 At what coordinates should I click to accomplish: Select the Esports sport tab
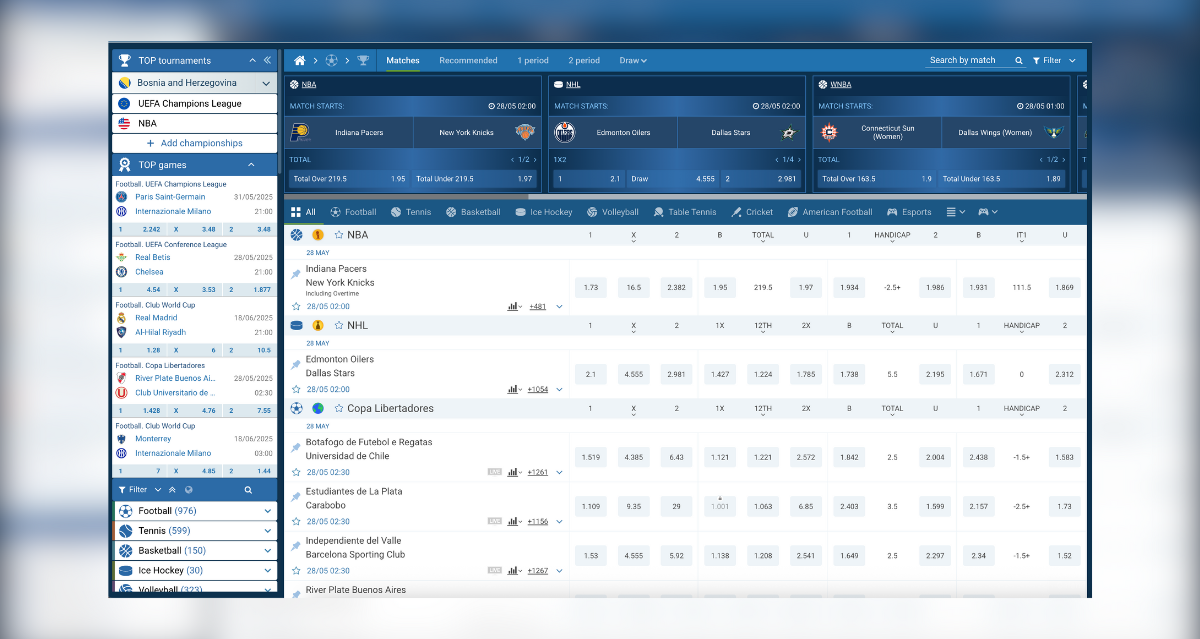coord(909,212)
